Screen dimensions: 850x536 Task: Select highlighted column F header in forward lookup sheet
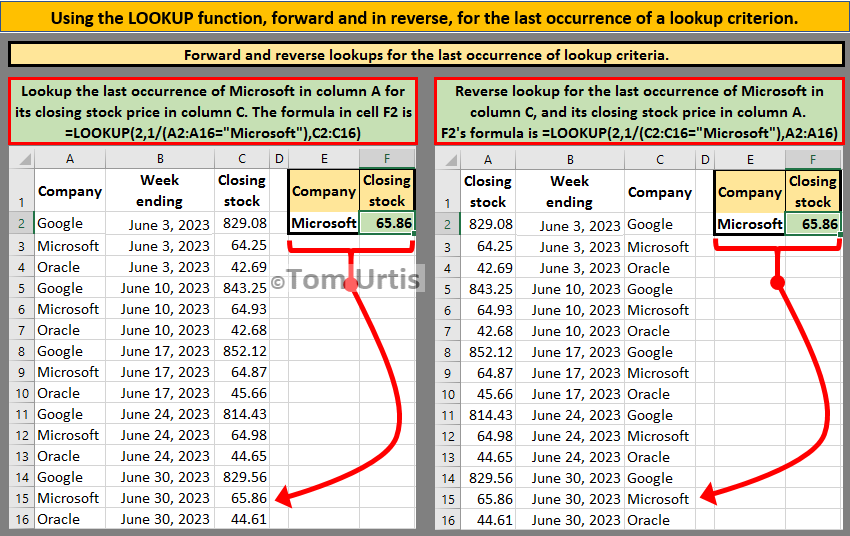387,159
